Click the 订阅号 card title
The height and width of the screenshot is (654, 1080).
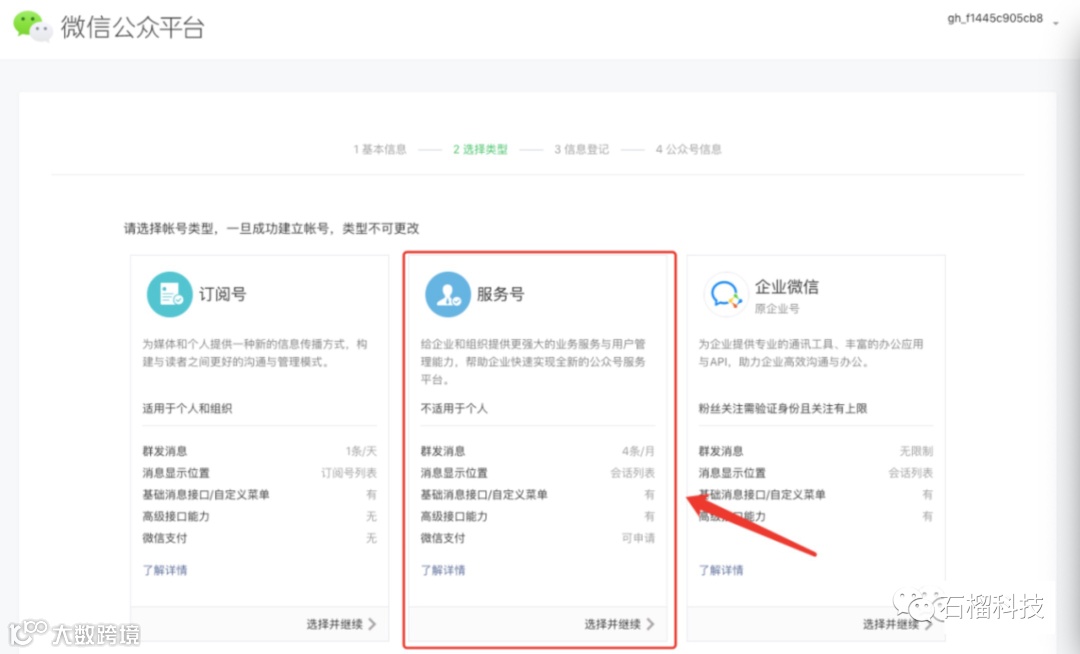coord(222,294)
